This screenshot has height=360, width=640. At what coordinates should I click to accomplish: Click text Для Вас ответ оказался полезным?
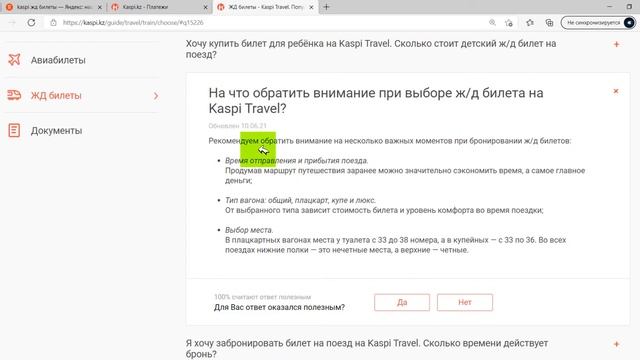(x=279, y=307)
